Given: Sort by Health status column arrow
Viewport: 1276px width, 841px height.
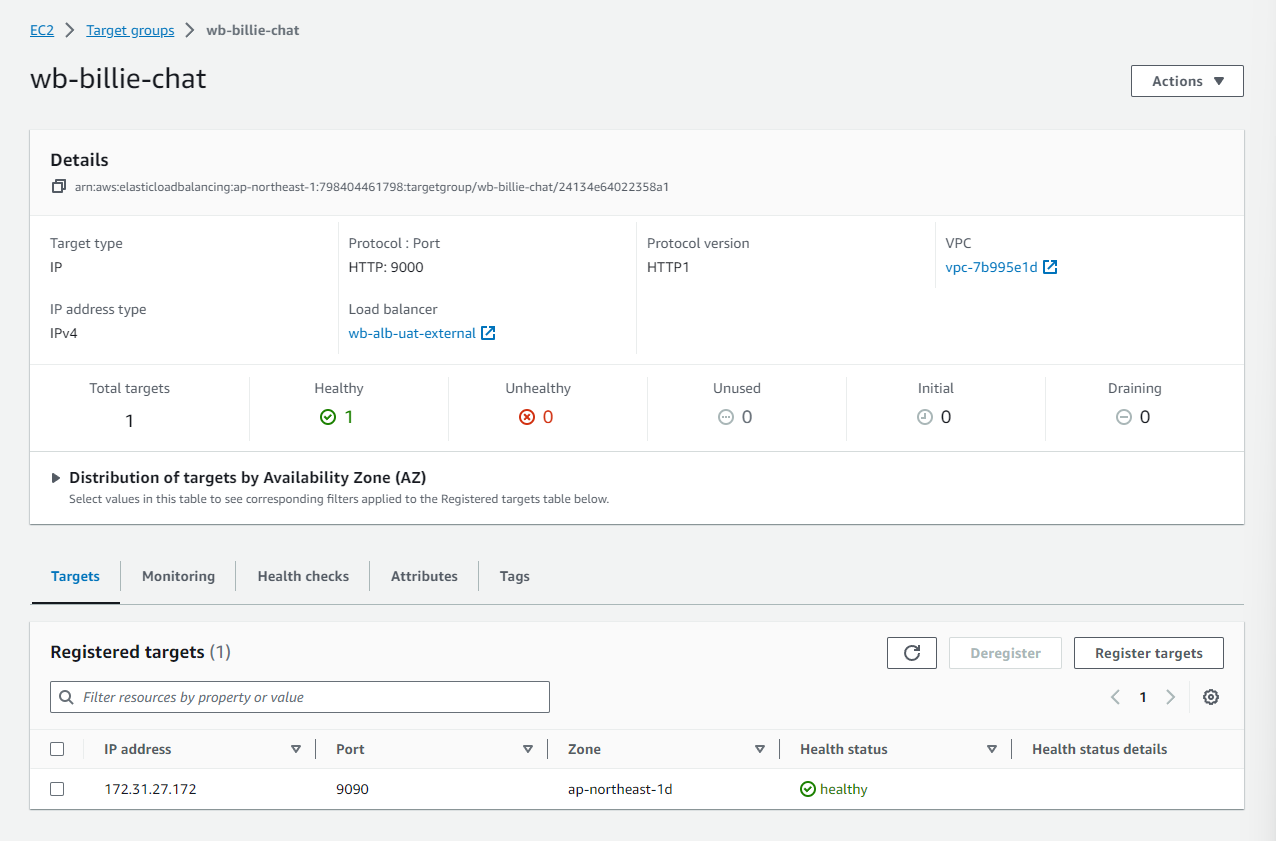Looking at the screenshot, I should coord(992,749).
